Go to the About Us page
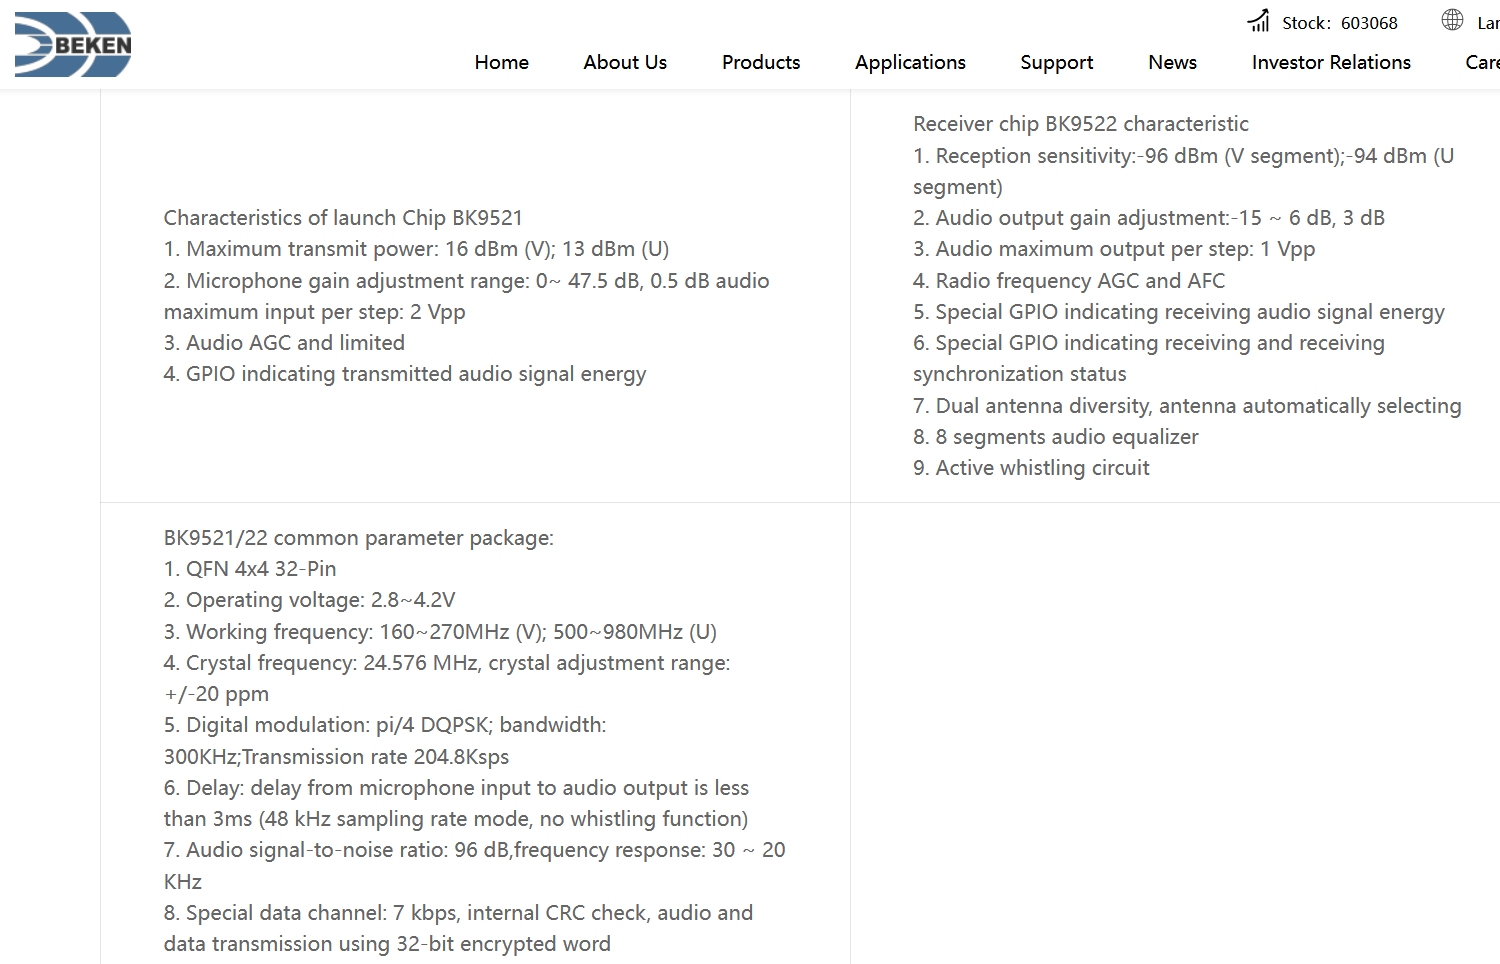The image size is (1500, 964). coord(625,62)
